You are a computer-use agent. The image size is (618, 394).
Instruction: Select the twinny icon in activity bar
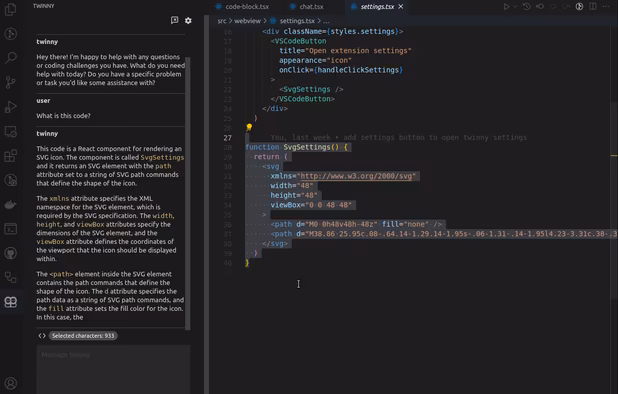point(11,302)
